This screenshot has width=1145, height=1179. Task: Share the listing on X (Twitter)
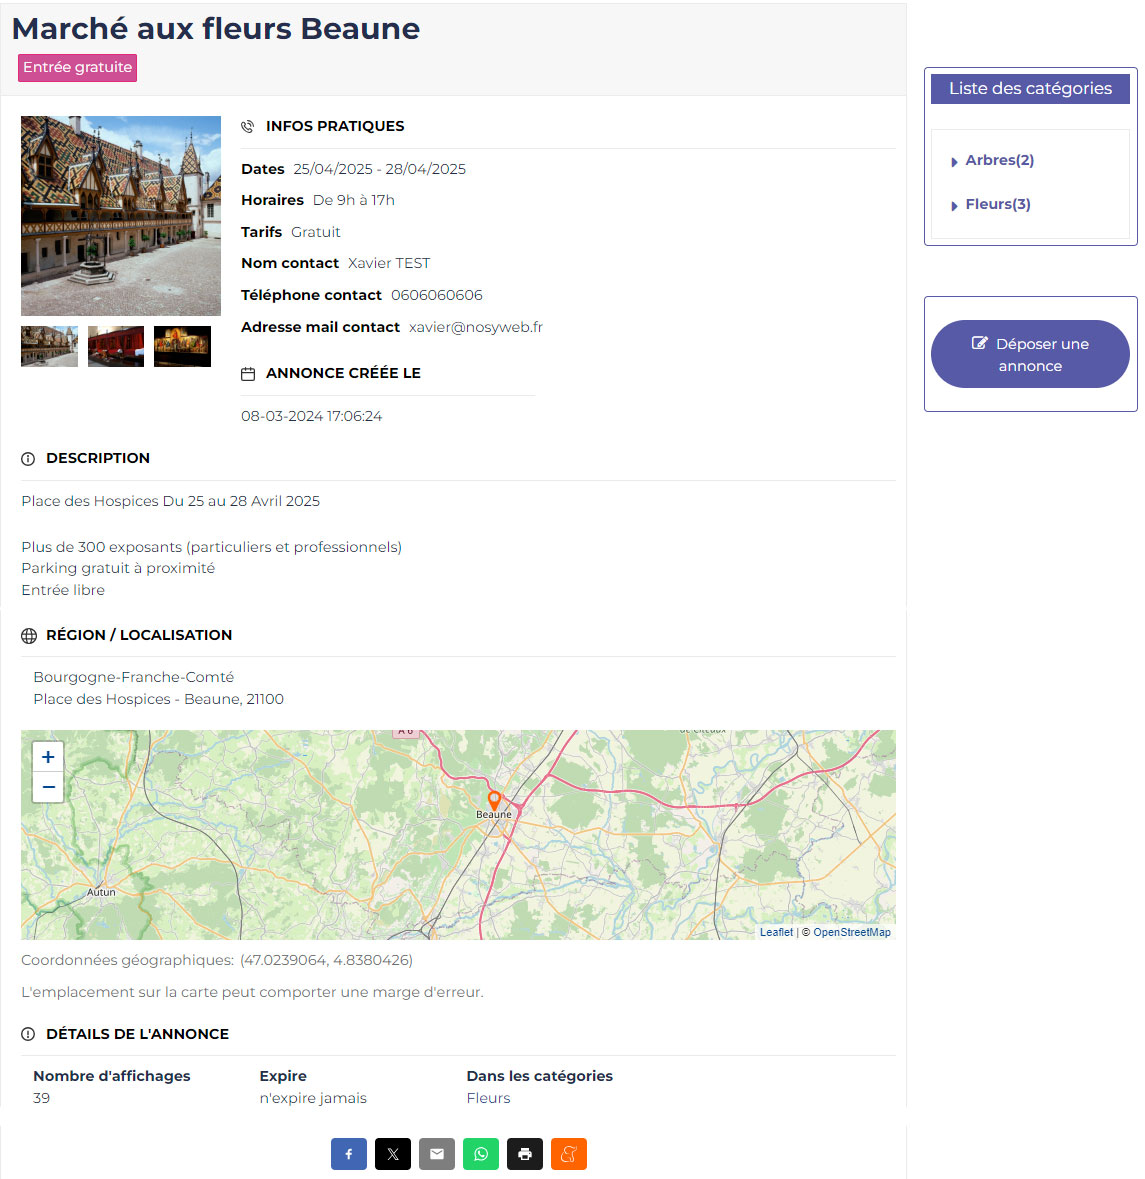[392, 1153]
